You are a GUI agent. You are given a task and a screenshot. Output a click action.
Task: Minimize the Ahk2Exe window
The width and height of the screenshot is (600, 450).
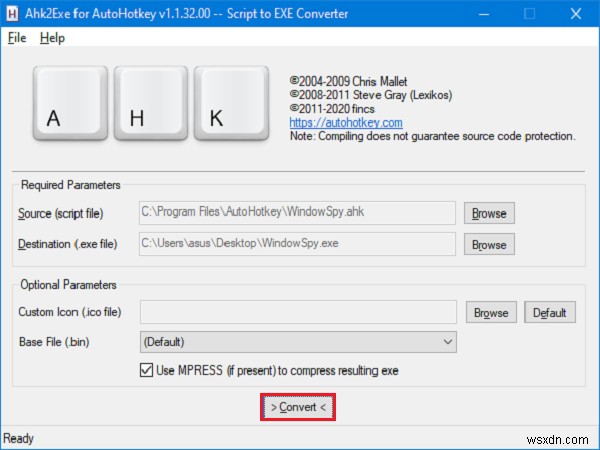(484, 14)
